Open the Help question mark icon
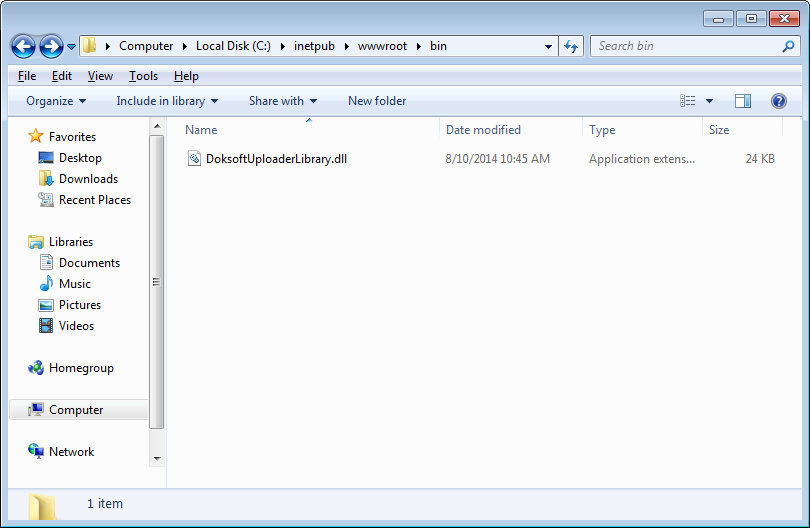 [x=778, y=101]
